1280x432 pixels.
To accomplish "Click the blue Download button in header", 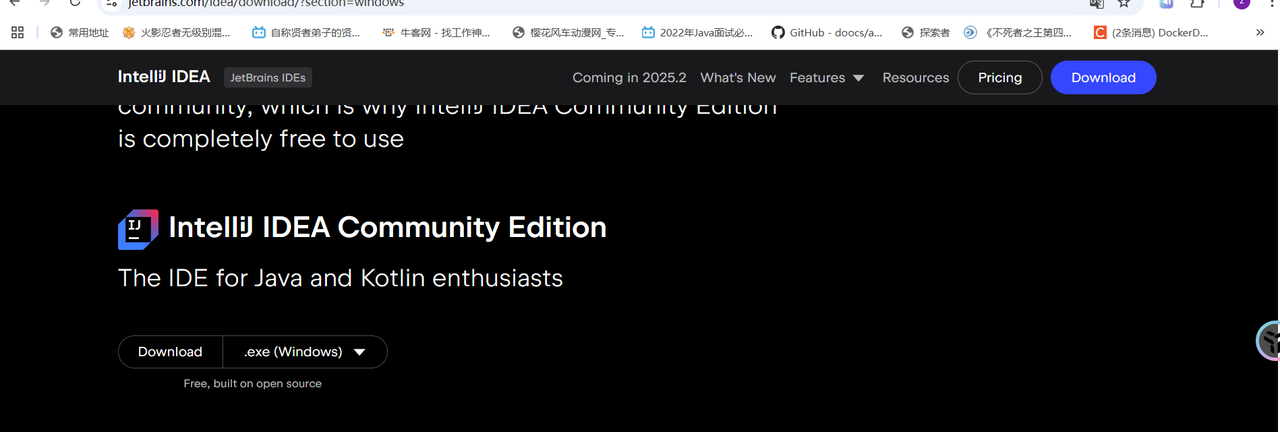I will (1103, 77).
